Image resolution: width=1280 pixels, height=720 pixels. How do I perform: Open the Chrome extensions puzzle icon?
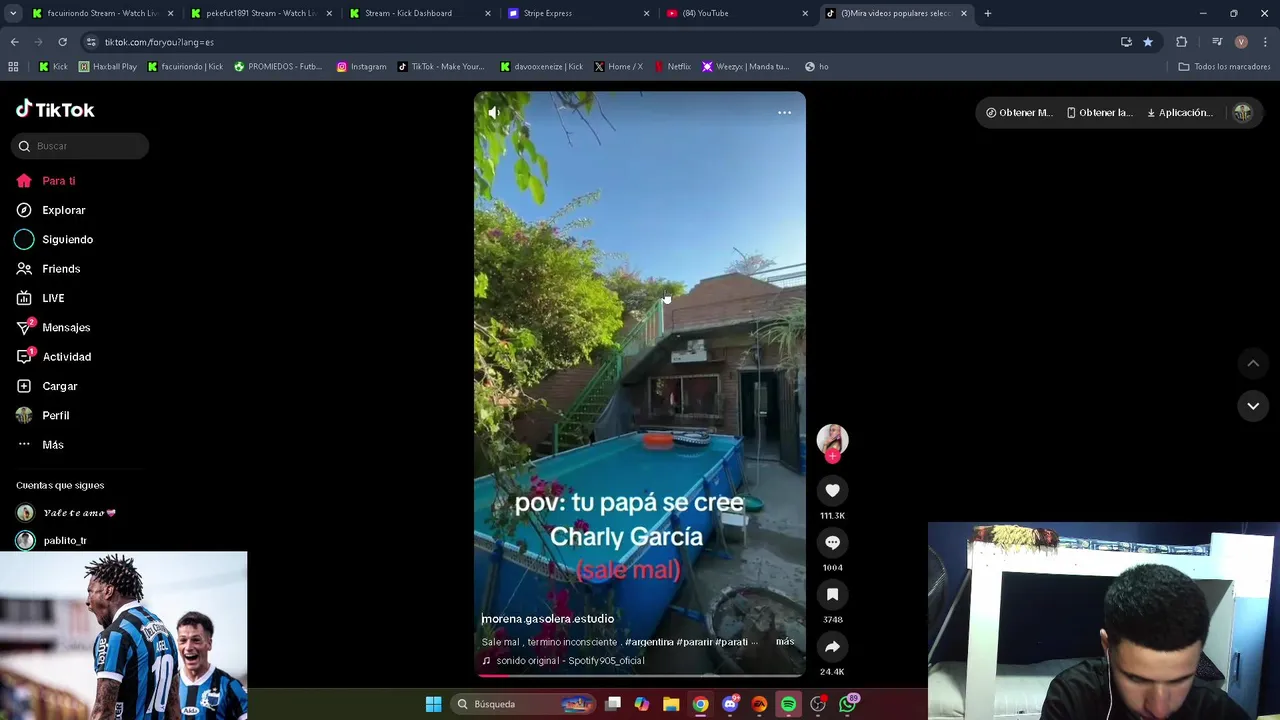[x=1182, y=42]
